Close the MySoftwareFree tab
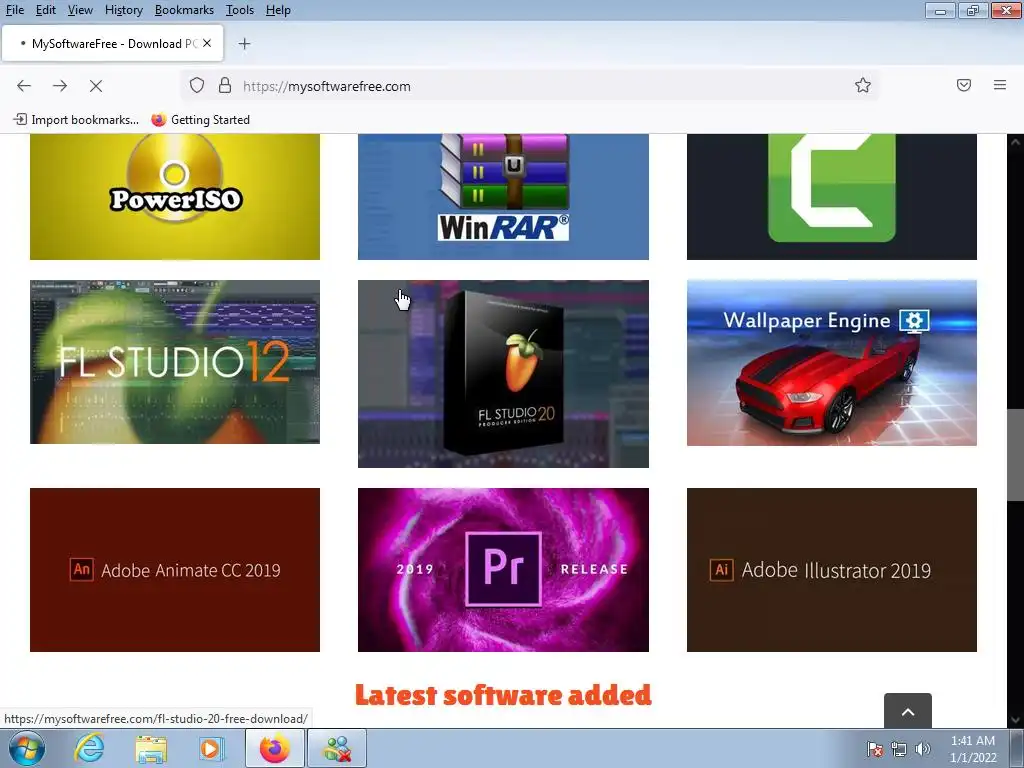Viewport: 1024px width, 768px height. (x=207, y=43)
